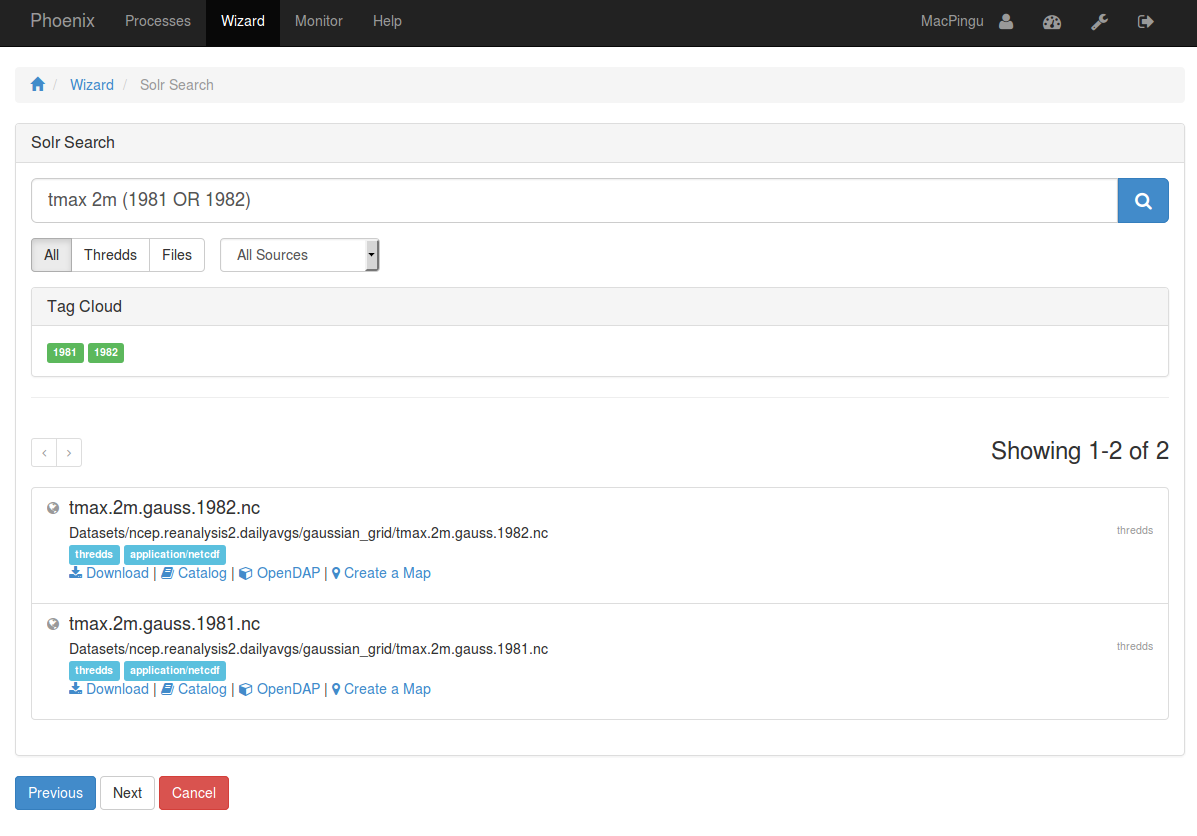This screenshot has height=836, width=1197.
Task: Toggle the 1982 tag in Tag Cloud
Action: coord(106,353)
